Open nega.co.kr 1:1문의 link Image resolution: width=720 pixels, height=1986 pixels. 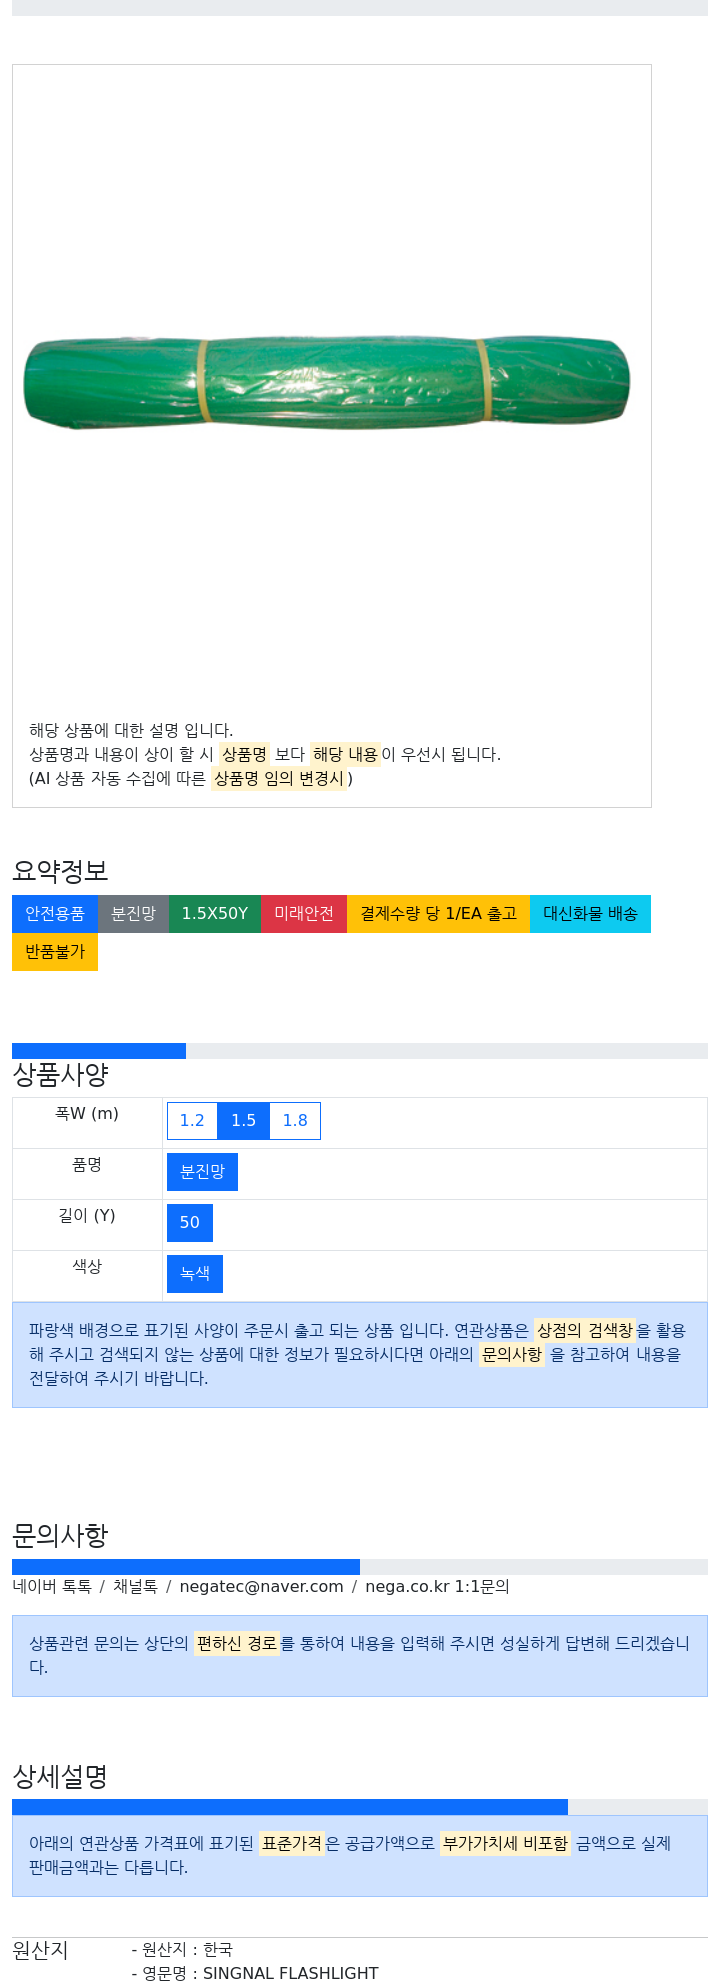click(x=437, y=1587)
